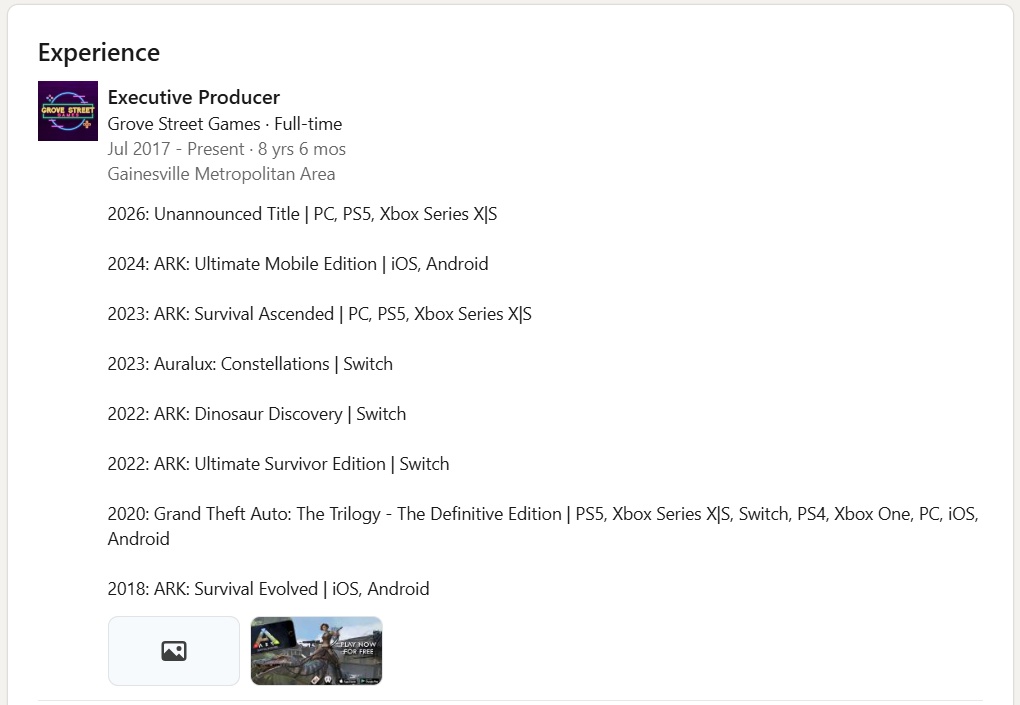Click the App Store badge in ARK thumbnail
This screenshot has height=705, width=1020.
347,679
